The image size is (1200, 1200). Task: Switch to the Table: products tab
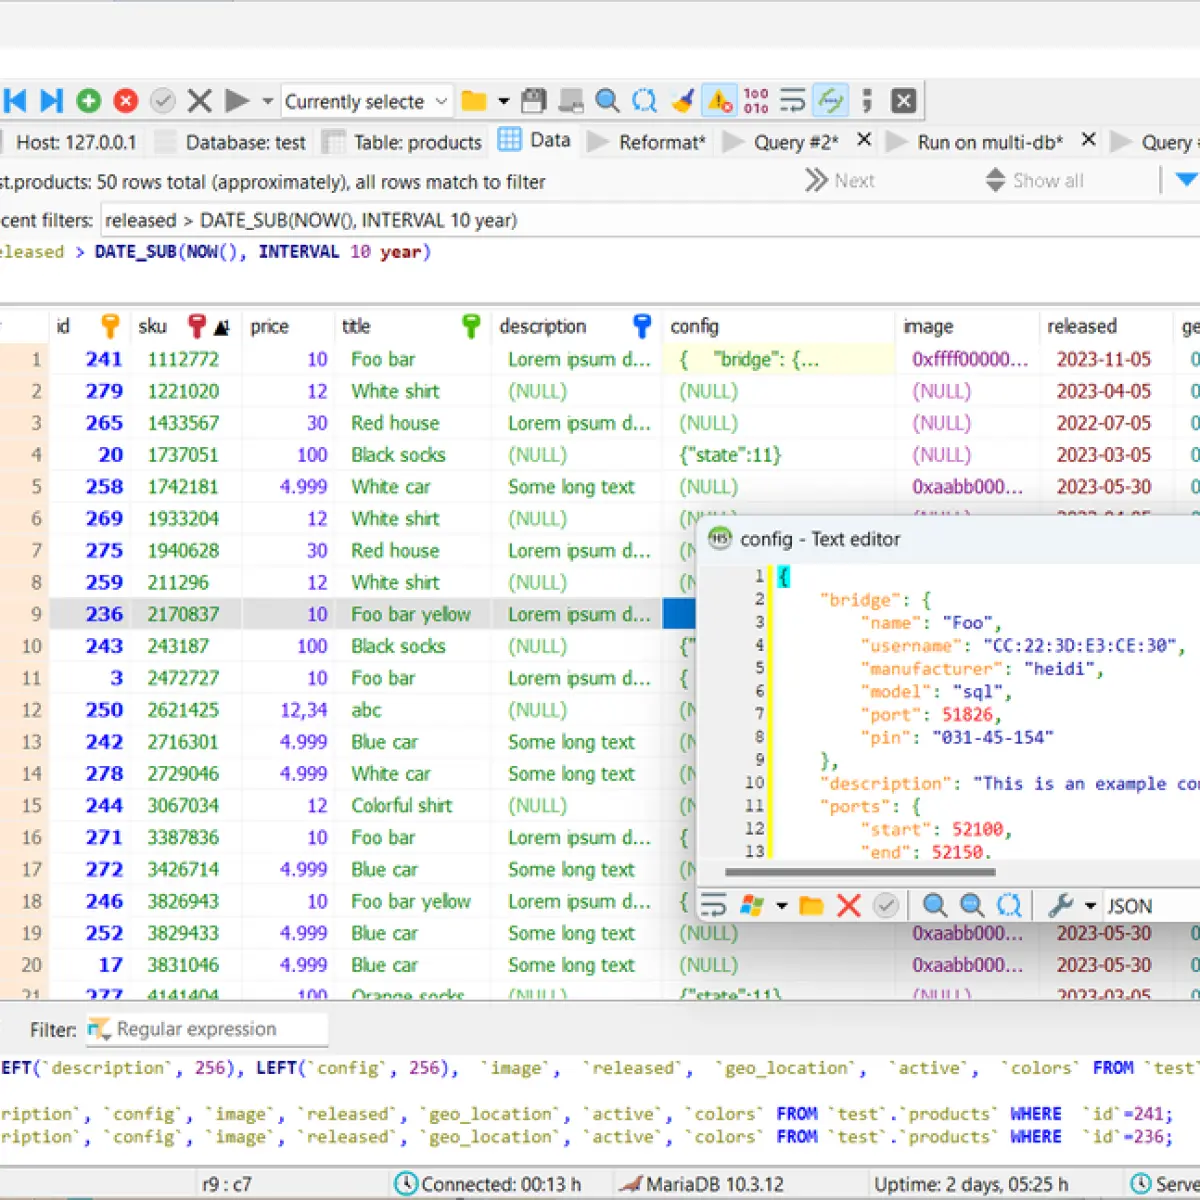coord(404,142)
